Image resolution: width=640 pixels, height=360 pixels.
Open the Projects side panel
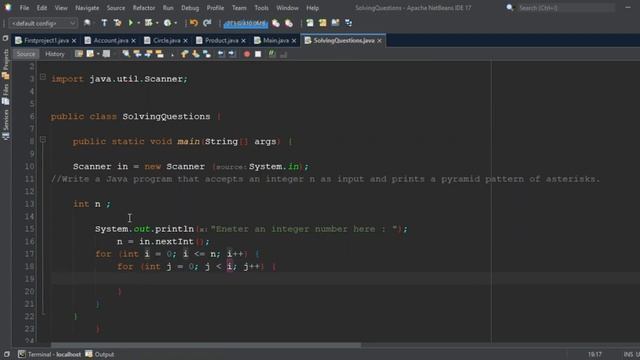(5, 64)
